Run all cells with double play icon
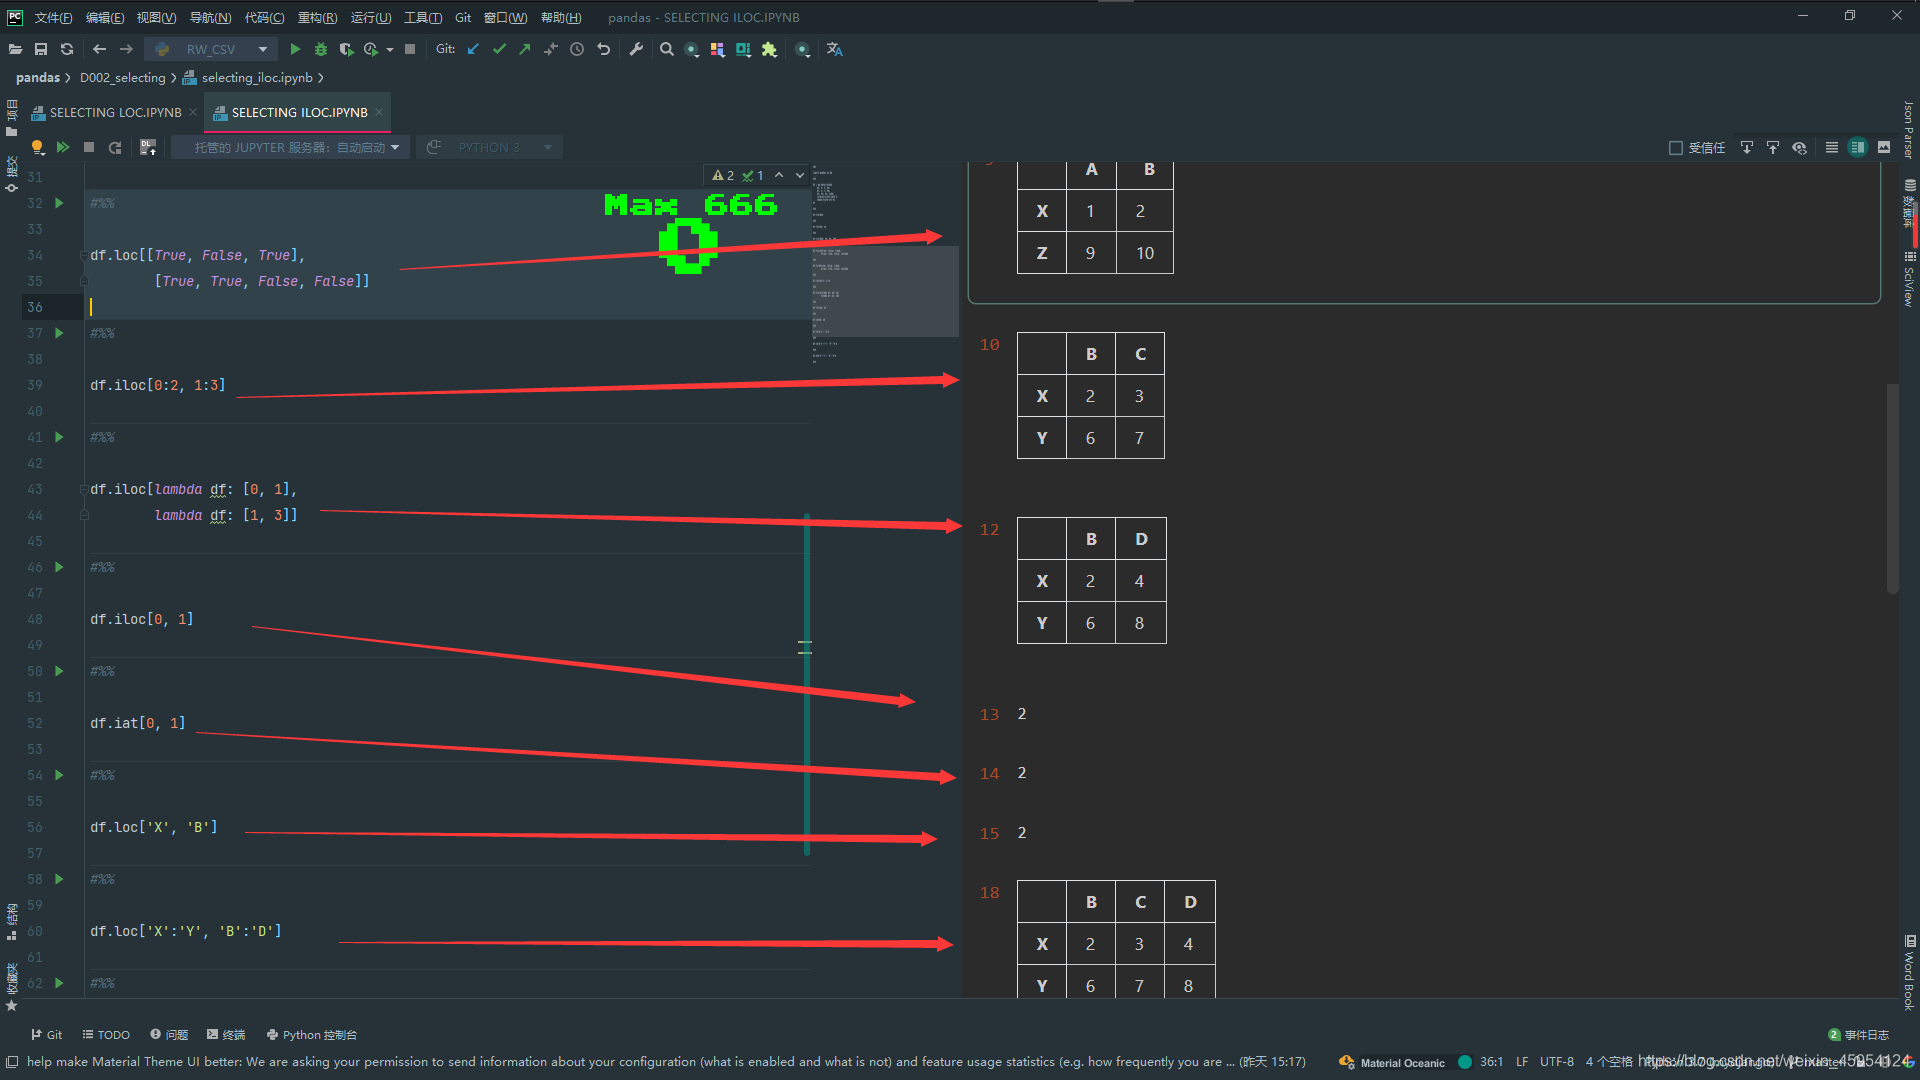 63,147
